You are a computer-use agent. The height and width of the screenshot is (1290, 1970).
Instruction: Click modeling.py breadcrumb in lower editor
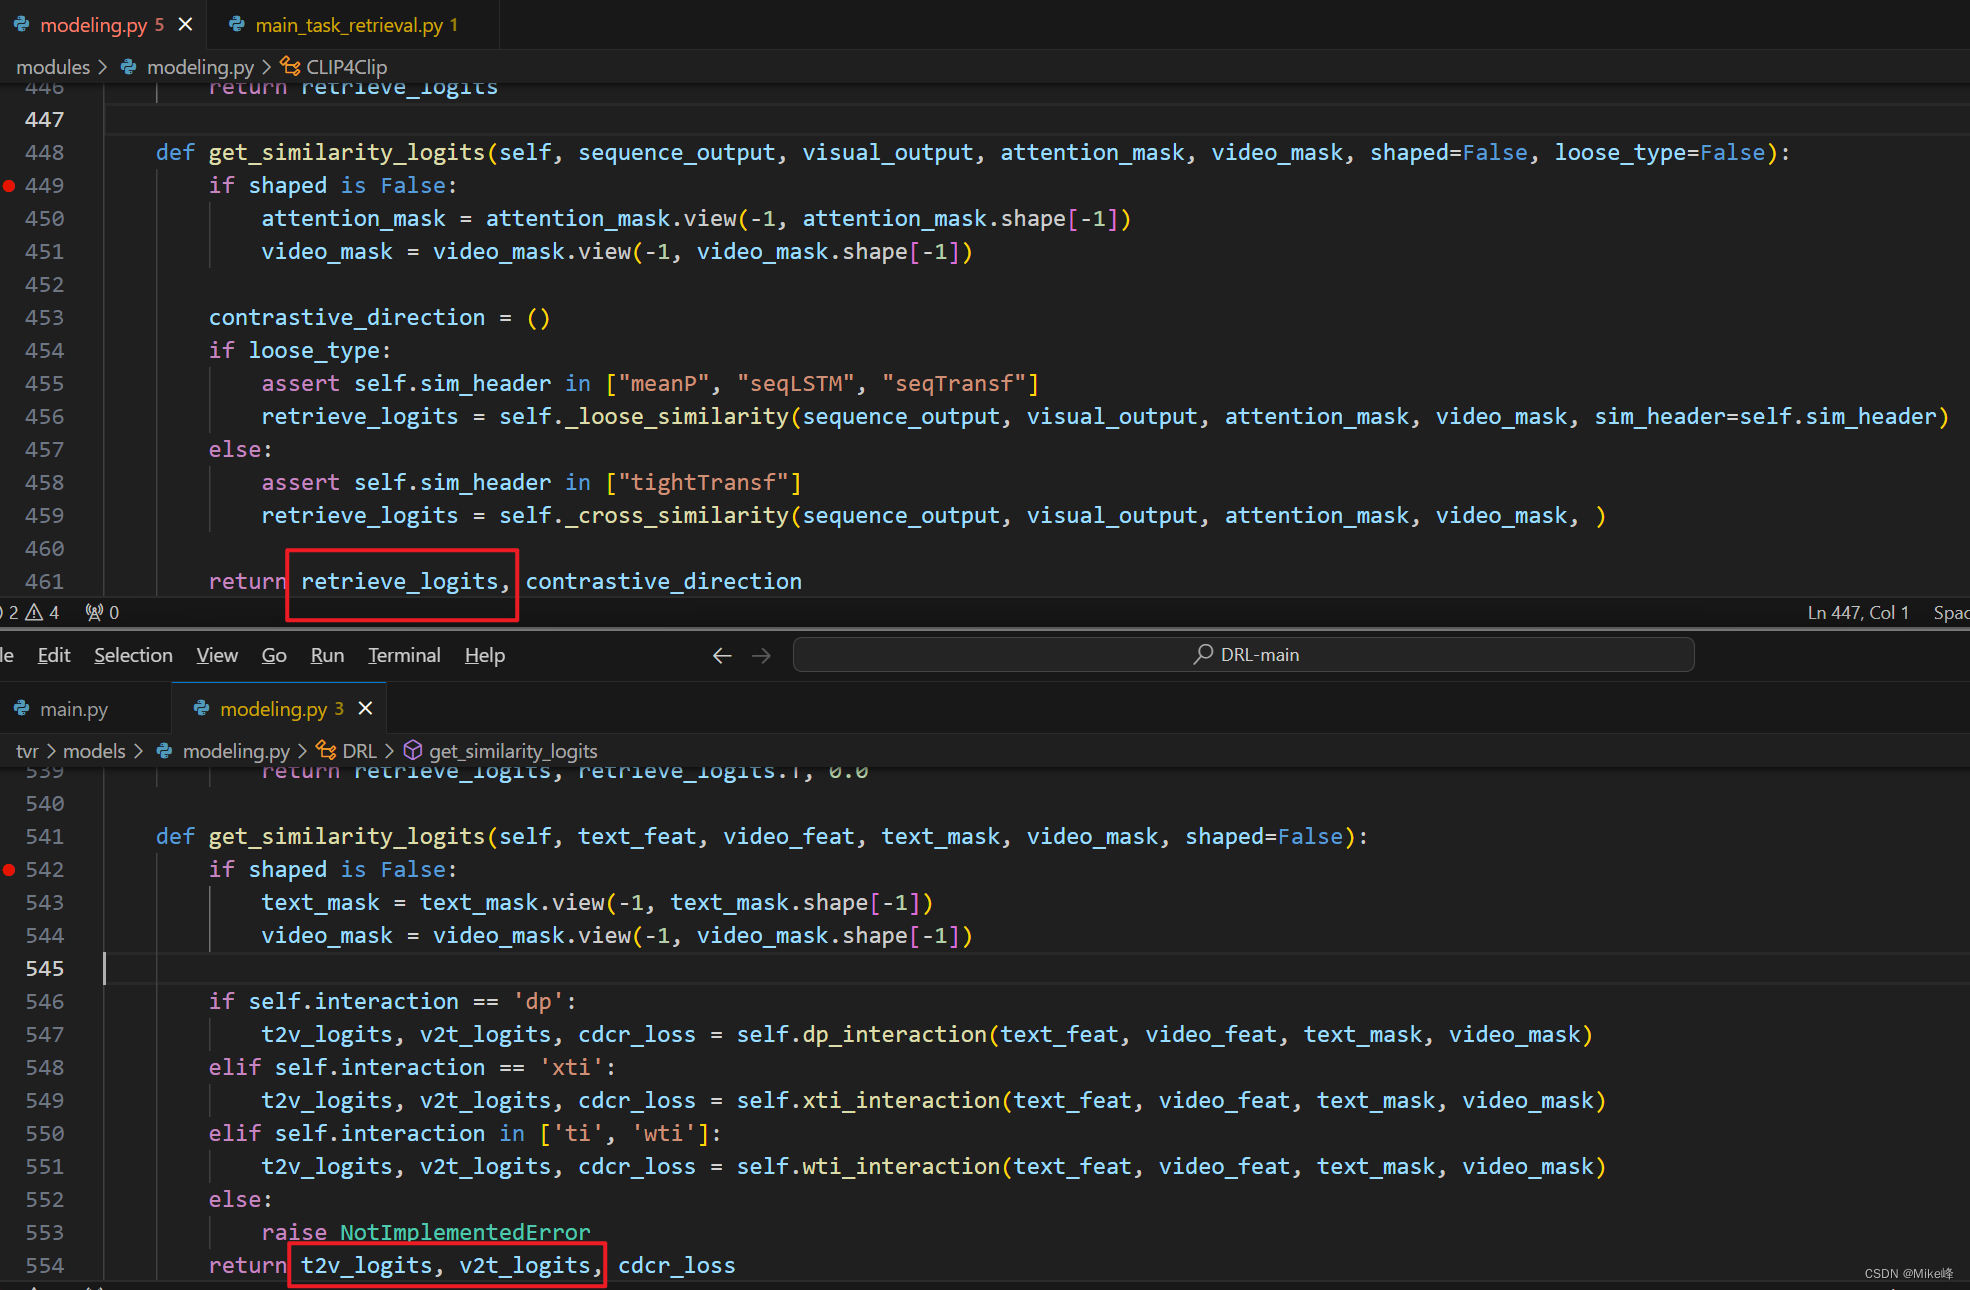coord(236,751)
